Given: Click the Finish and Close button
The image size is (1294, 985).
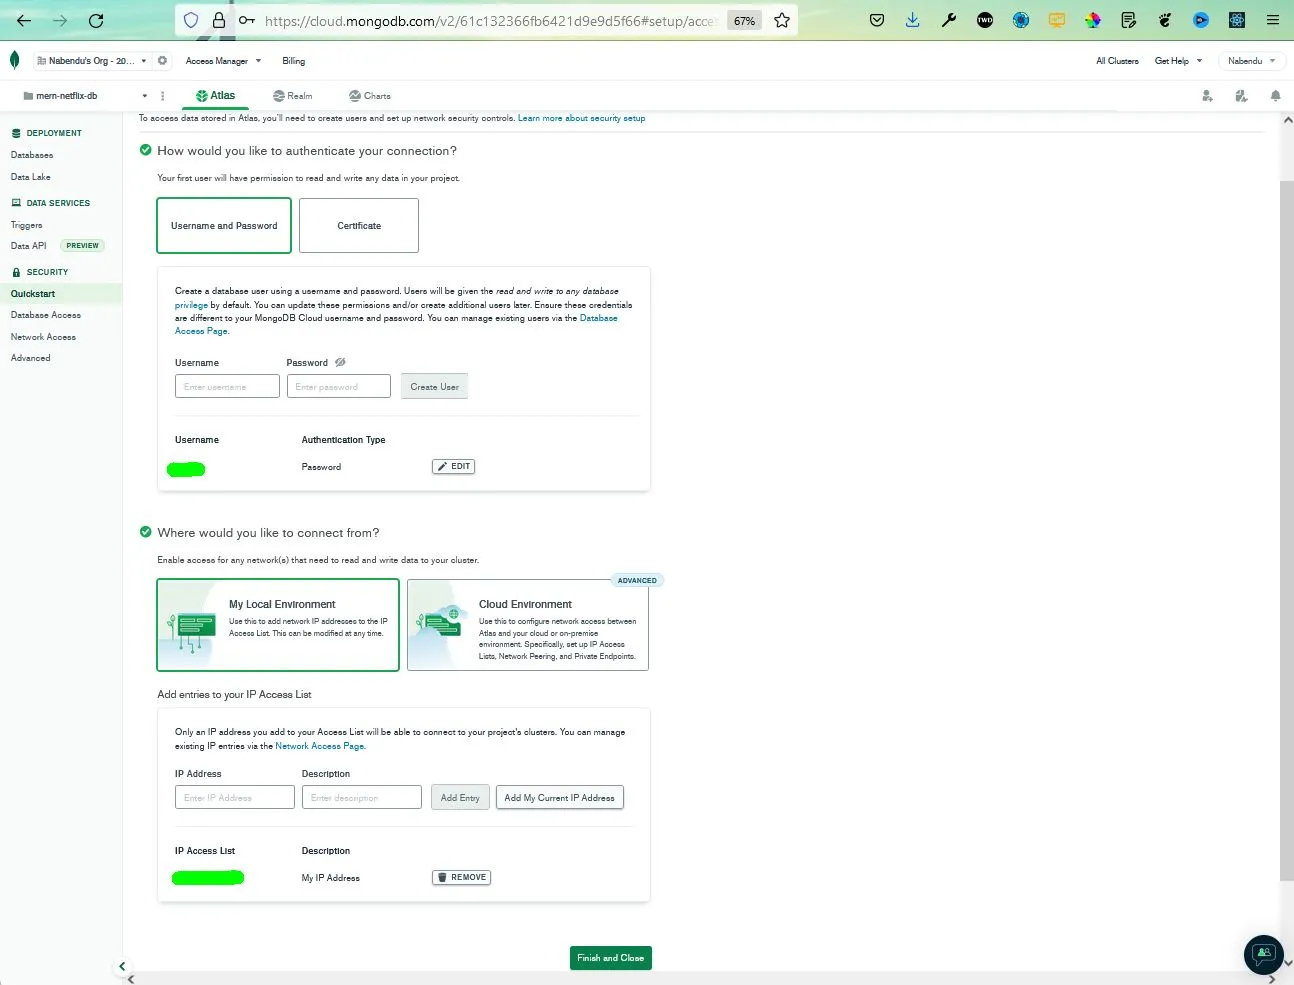Looking at the screenshot, I should 610,957.
